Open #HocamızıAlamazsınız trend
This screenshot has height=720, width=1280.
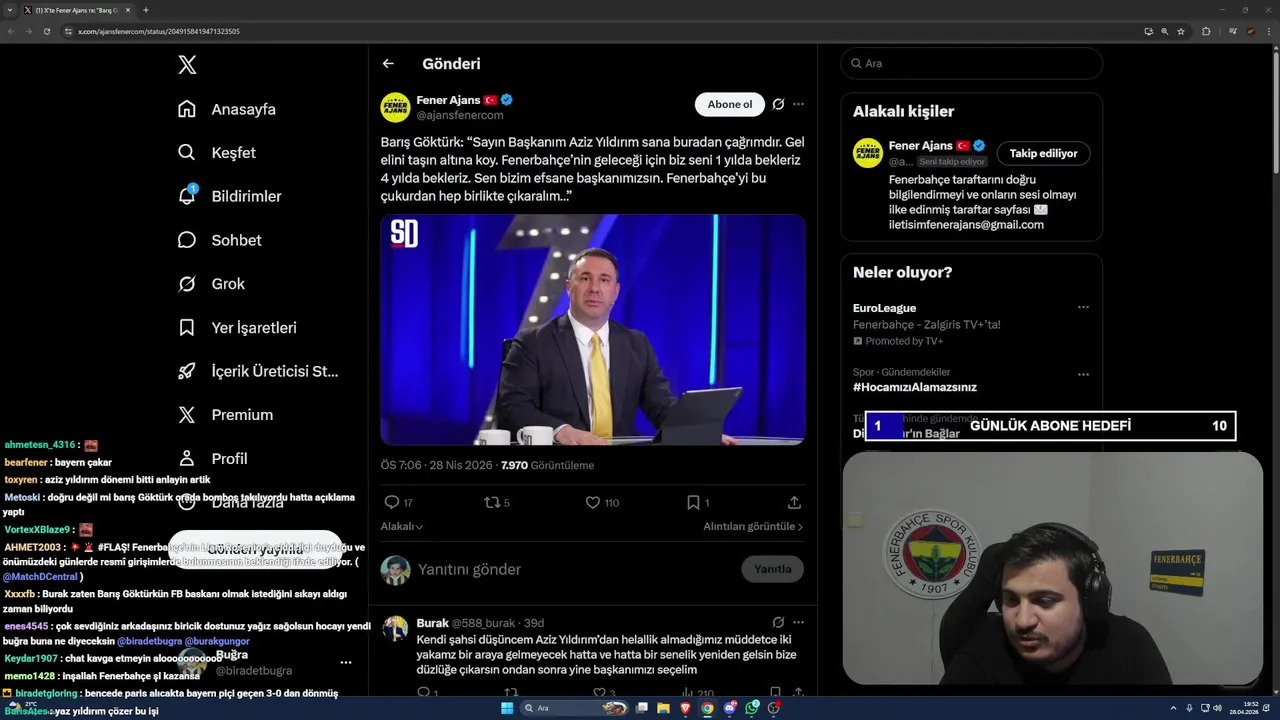coord(914,387)
